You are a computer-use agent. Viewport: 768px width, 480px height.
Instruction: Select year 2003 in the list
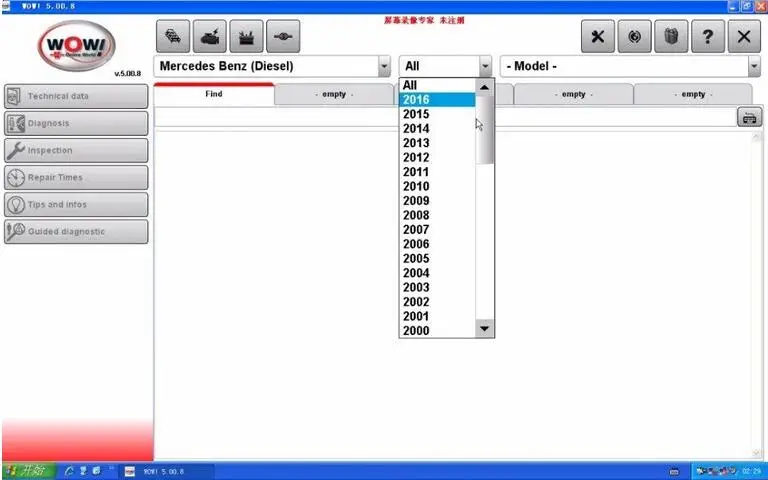point(437,288)
